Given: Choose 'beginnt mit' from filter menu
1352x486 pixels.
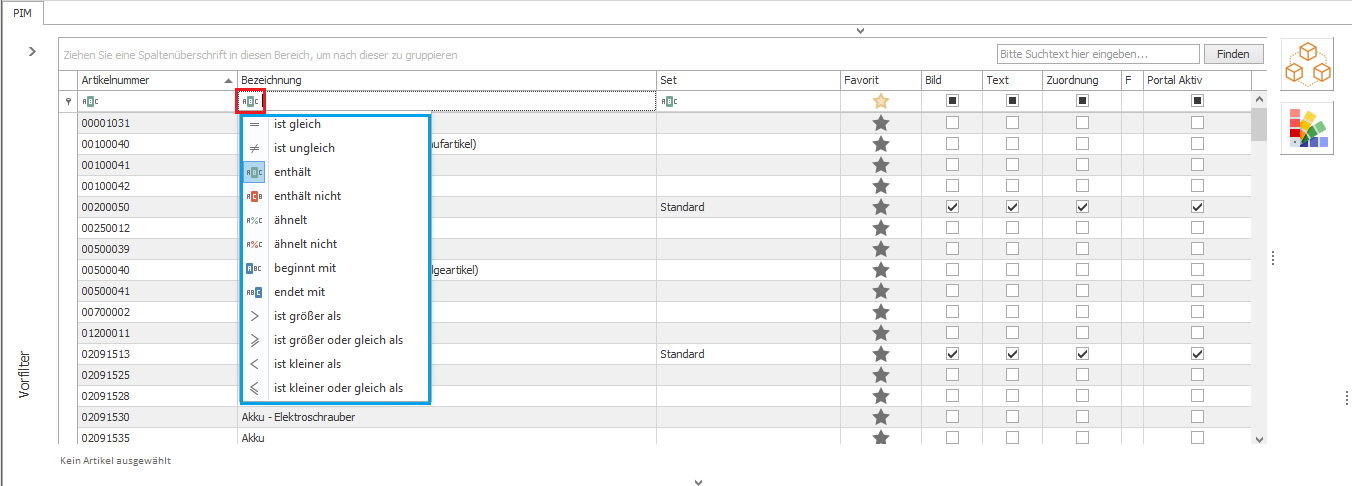Looking at the screenshot, I should pyautogui.click(x=304, y=268).
